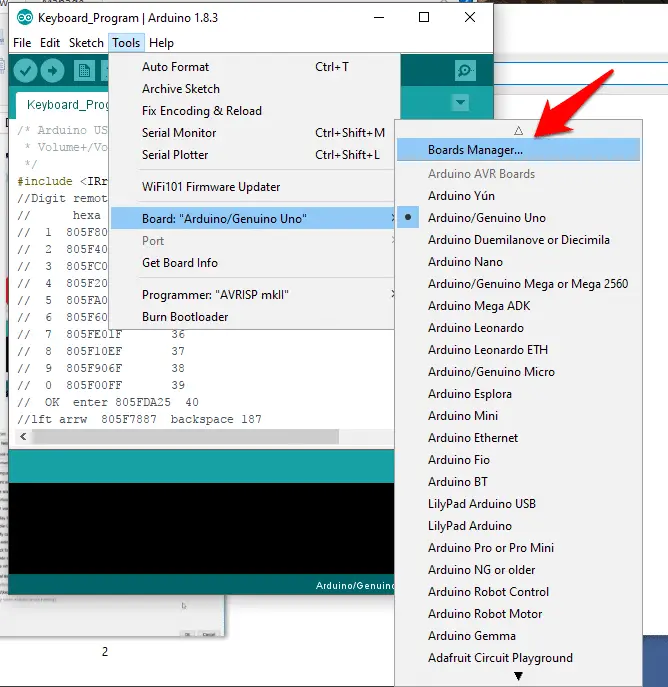668x687 pixels.
Task: Open Serial Monitor magnifier icon in toolbar
Action: [x=464, y=70]
